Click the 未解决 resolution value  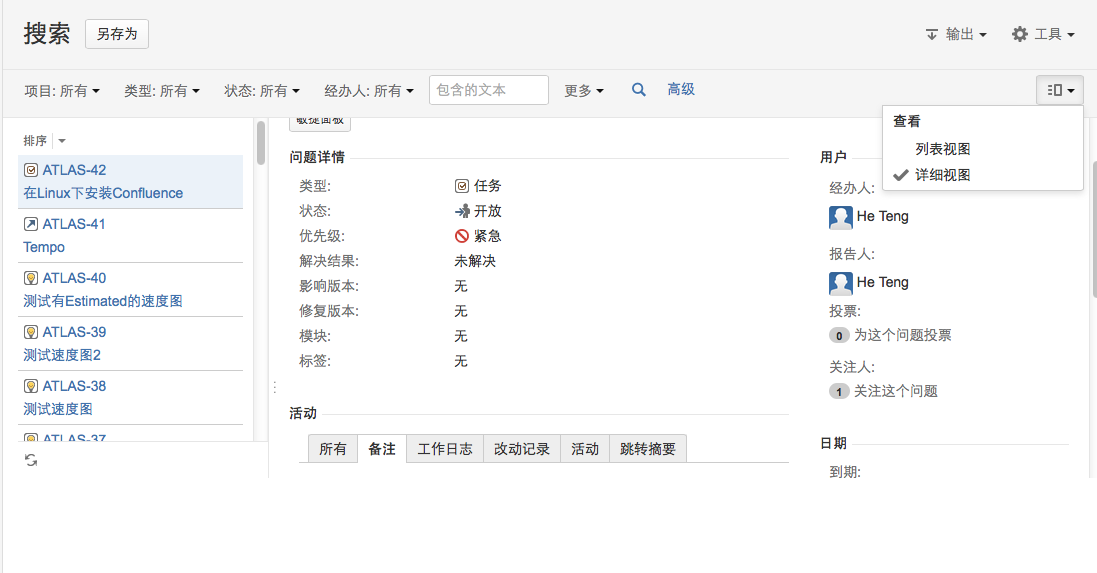tap(475, 262)
